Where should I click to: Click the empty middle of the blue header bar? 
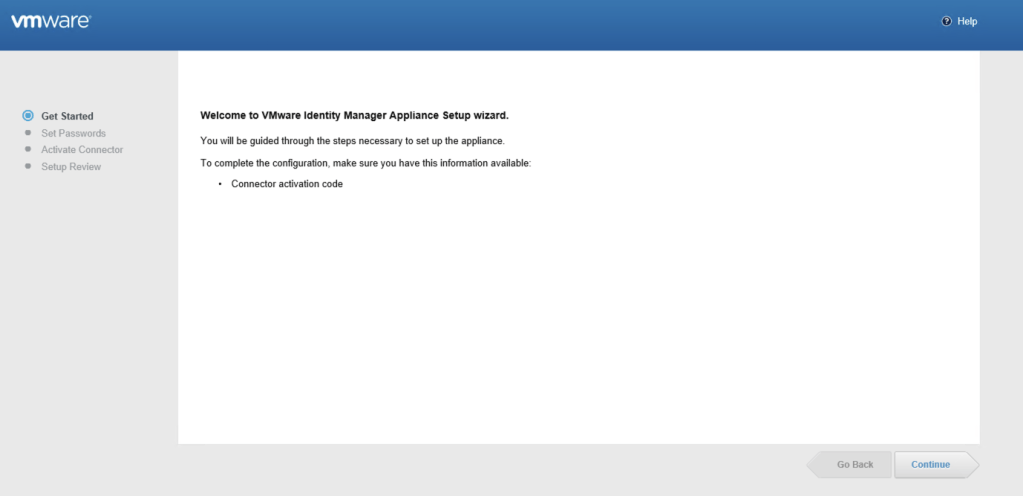pyautogui.click(x=500, y=25)
